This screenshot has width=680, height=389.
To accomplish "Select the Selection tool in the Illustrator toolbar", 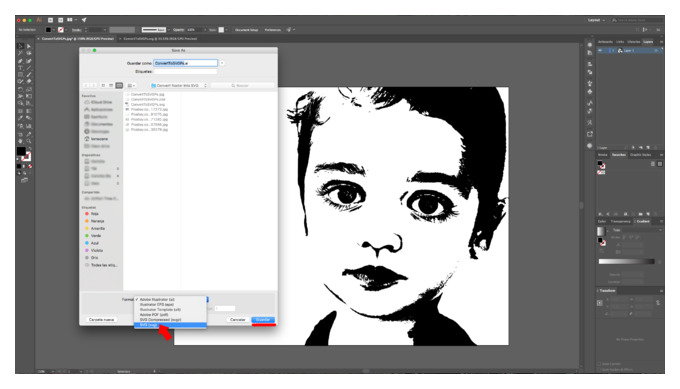I will 20,46.
